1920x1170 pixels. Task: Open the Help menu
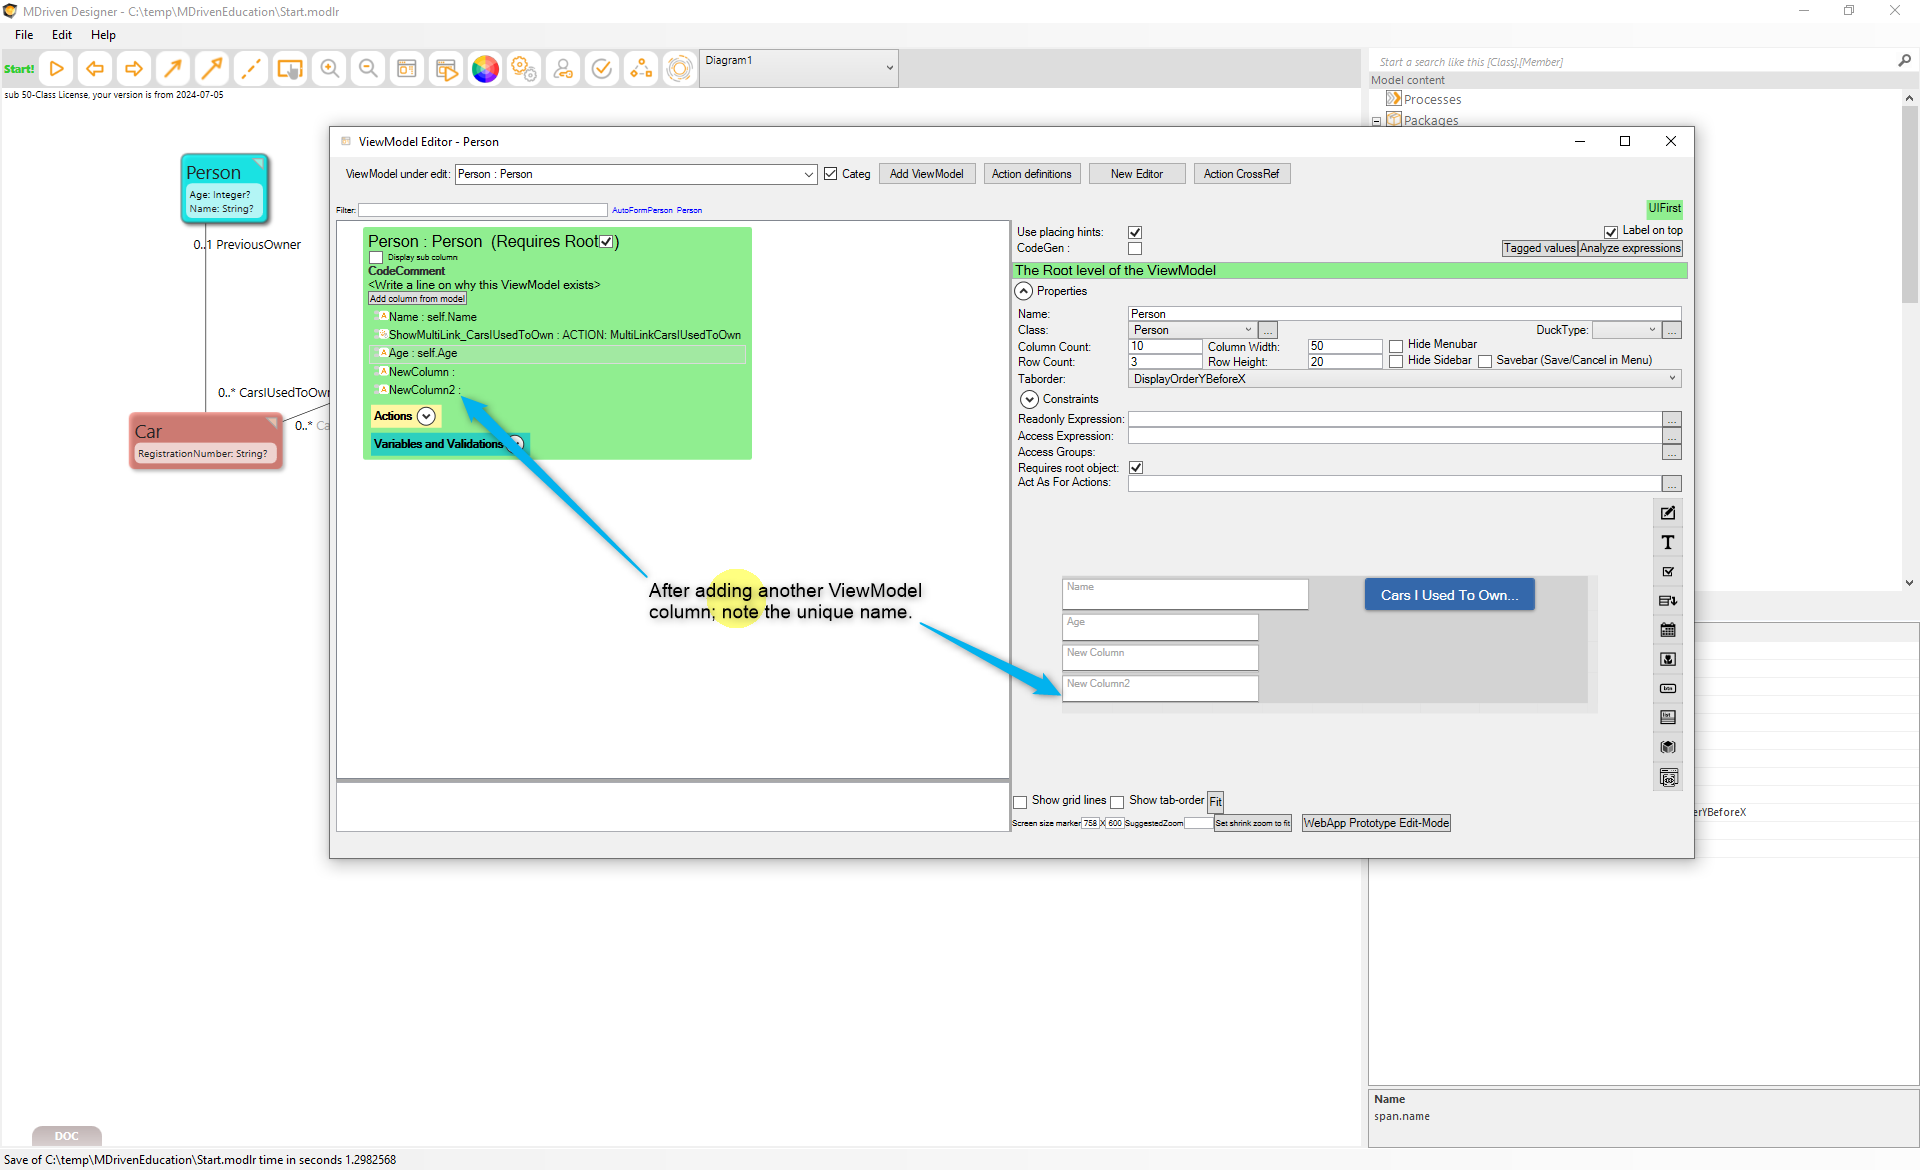[x=103, y=34]
